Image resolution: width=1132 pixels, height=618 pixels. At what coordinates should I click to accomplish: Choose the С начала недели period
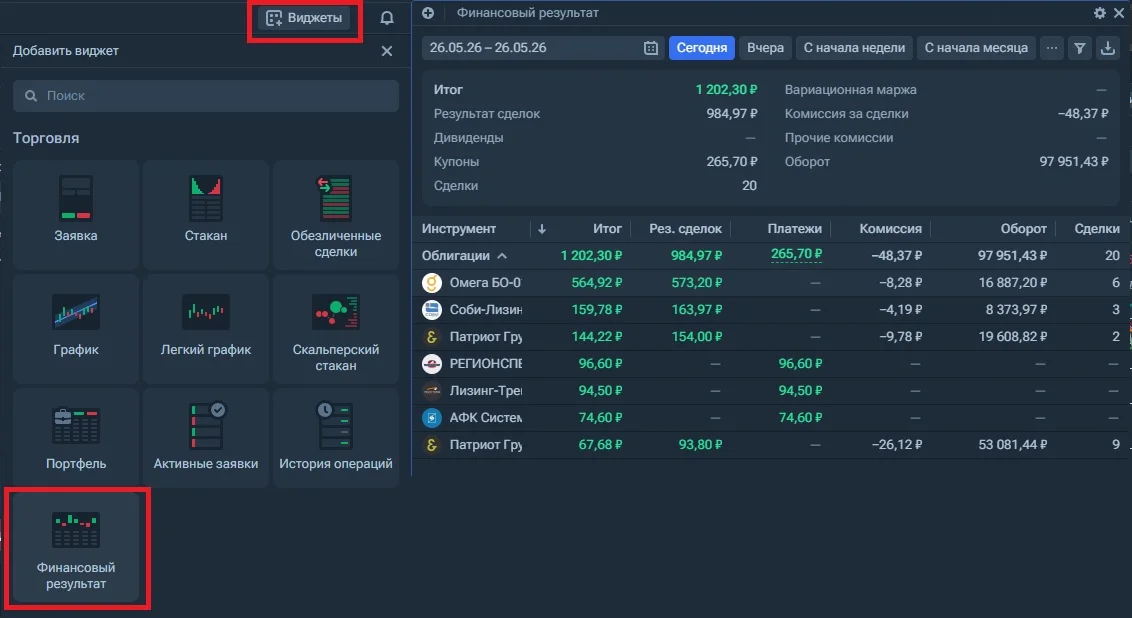[854, 48]
